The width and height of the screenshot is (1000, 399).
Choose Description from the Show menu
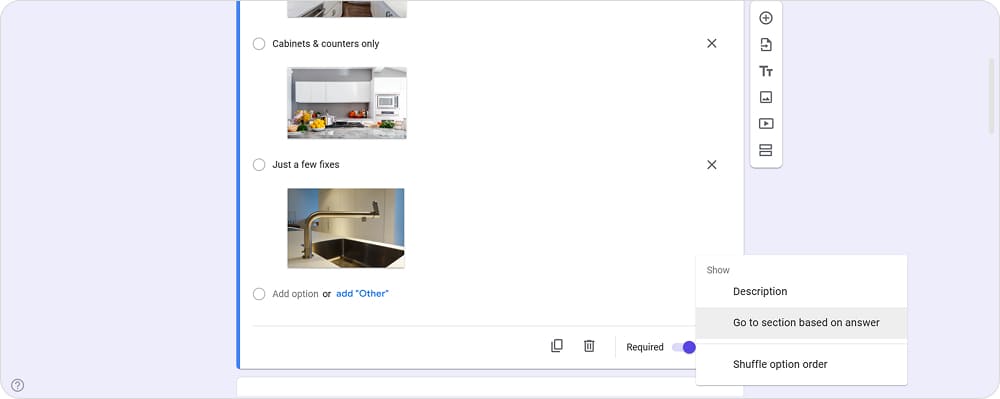[x=801, y=291]
